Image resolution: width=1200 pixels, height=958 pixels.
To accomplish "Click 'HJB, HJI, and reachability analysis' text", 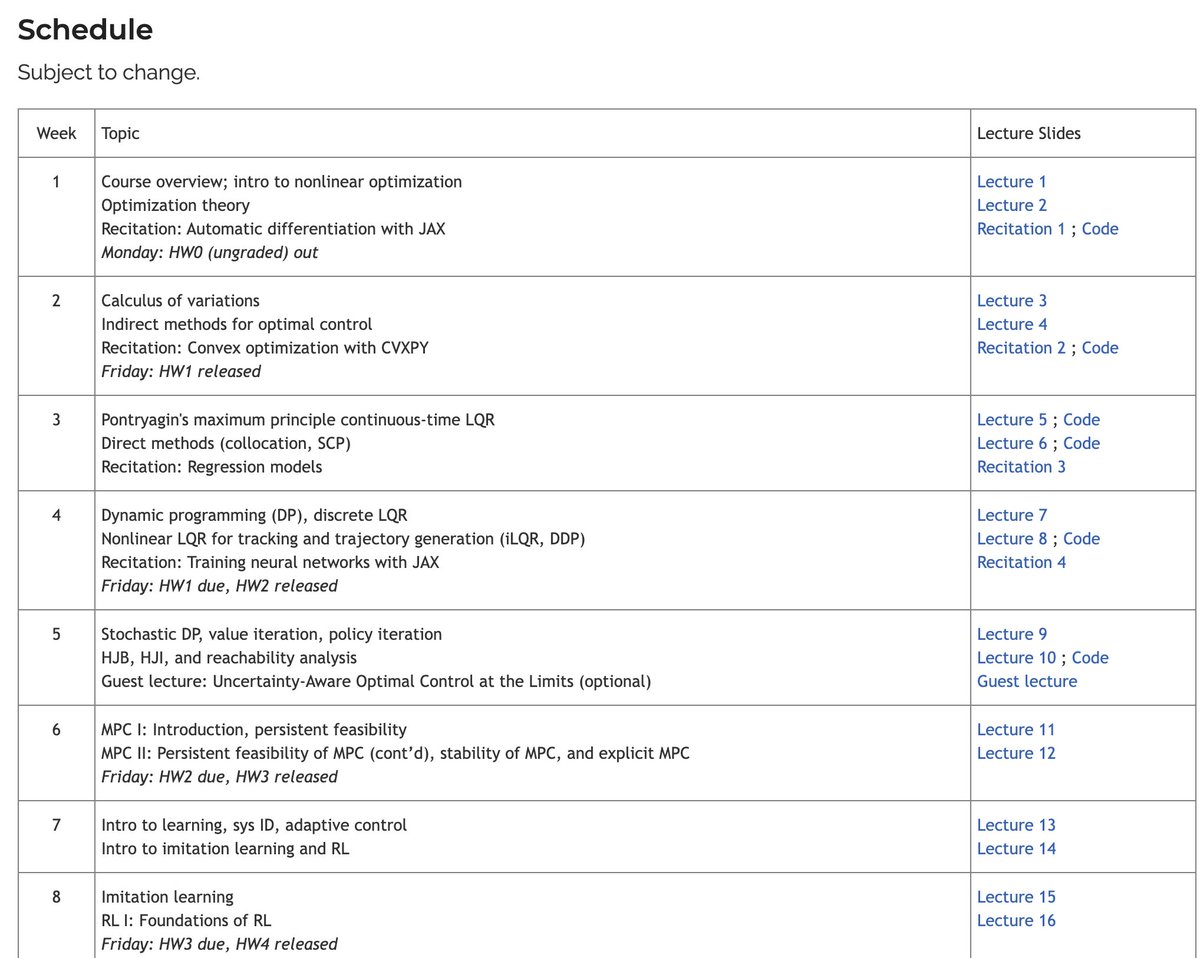I will 229,658.
